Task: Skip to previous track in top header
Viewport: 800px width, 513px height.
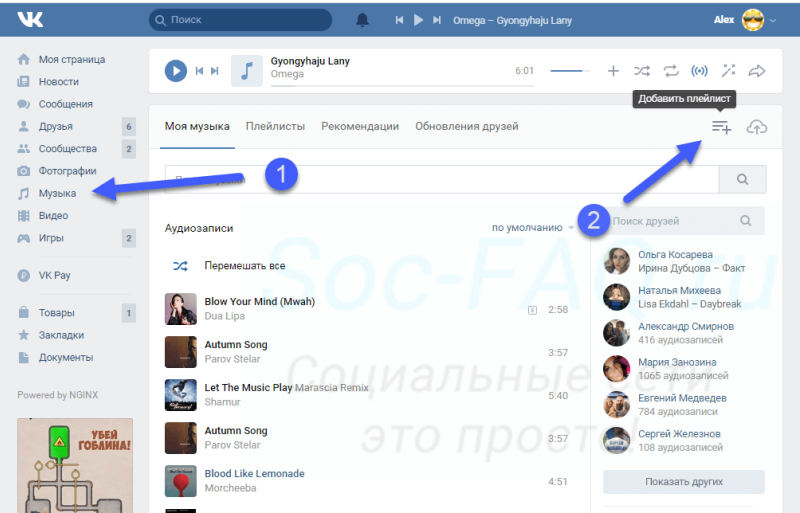Action: click(x=399, y=20)
